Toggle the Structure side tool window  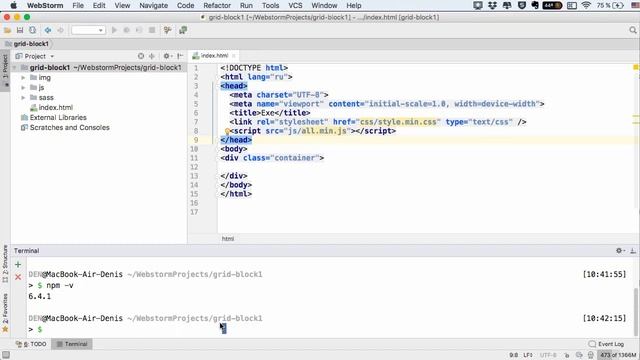(x=5, y=263)
